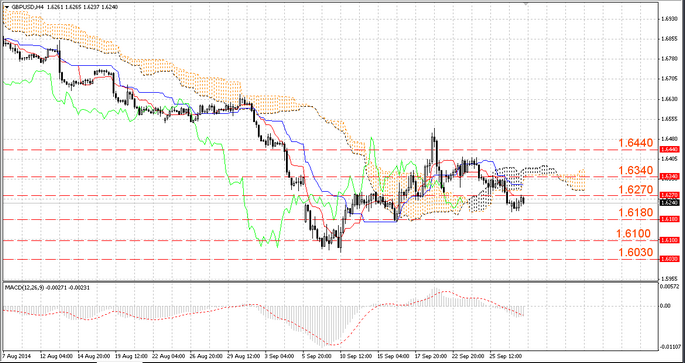The image size is (685, 363).
Task: Click the 1.6705 price axis value
Action: coord(669,79)
